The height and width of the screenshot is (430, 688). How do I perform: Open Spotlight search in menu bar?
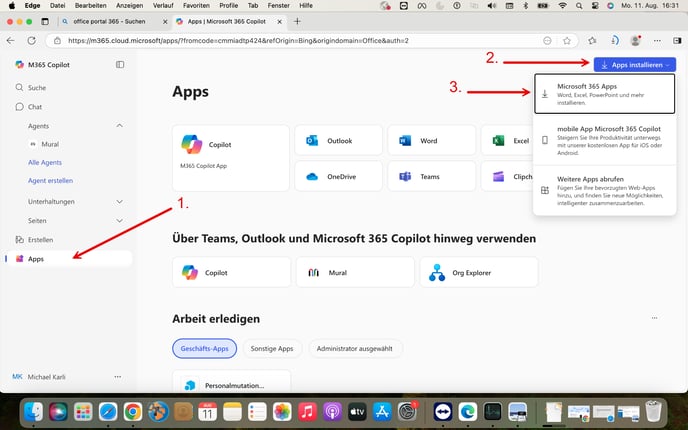click(x=579, y=6)
